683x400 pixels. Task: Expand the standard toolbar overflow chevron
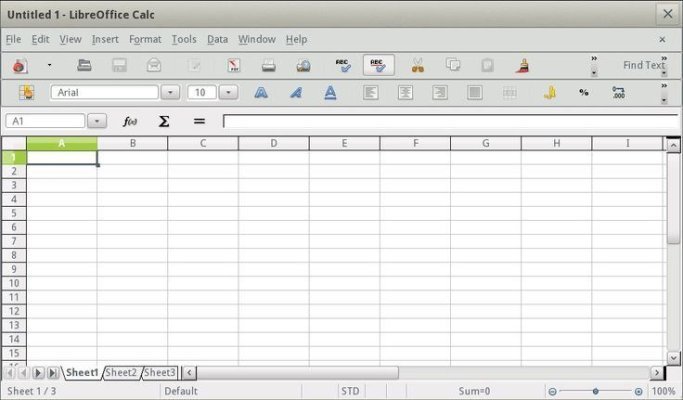point(594,58)
